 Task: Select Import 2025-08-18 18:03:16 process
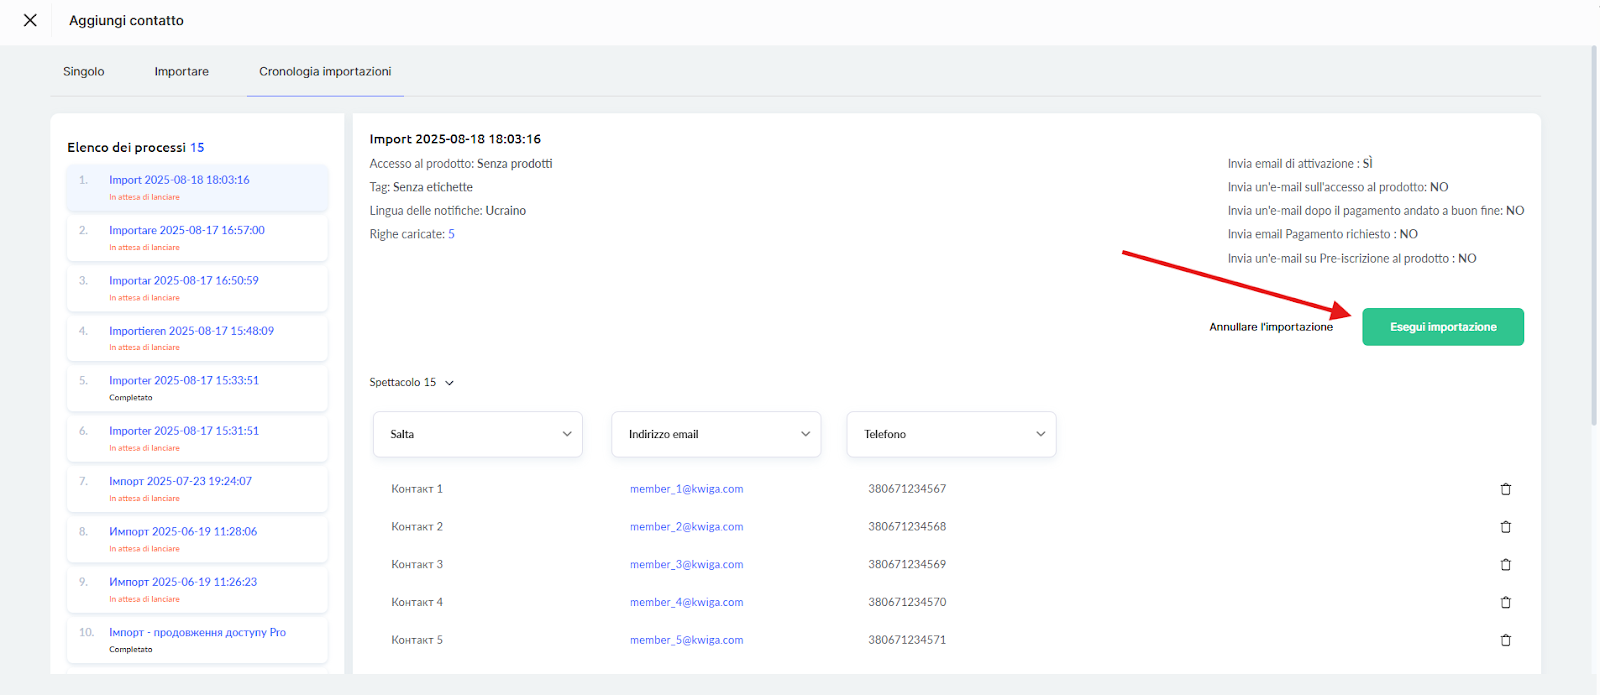179,180
